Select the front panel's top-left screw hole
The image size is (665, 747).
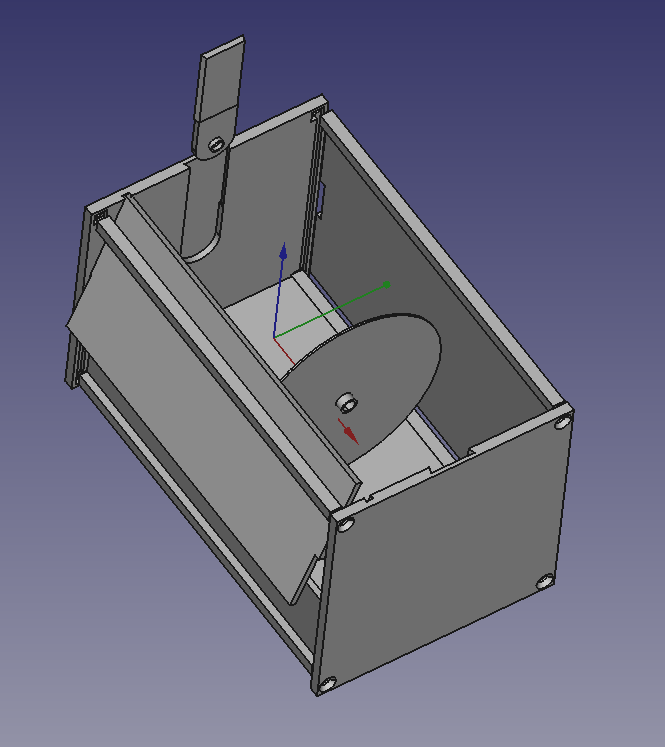click(345, 525)
